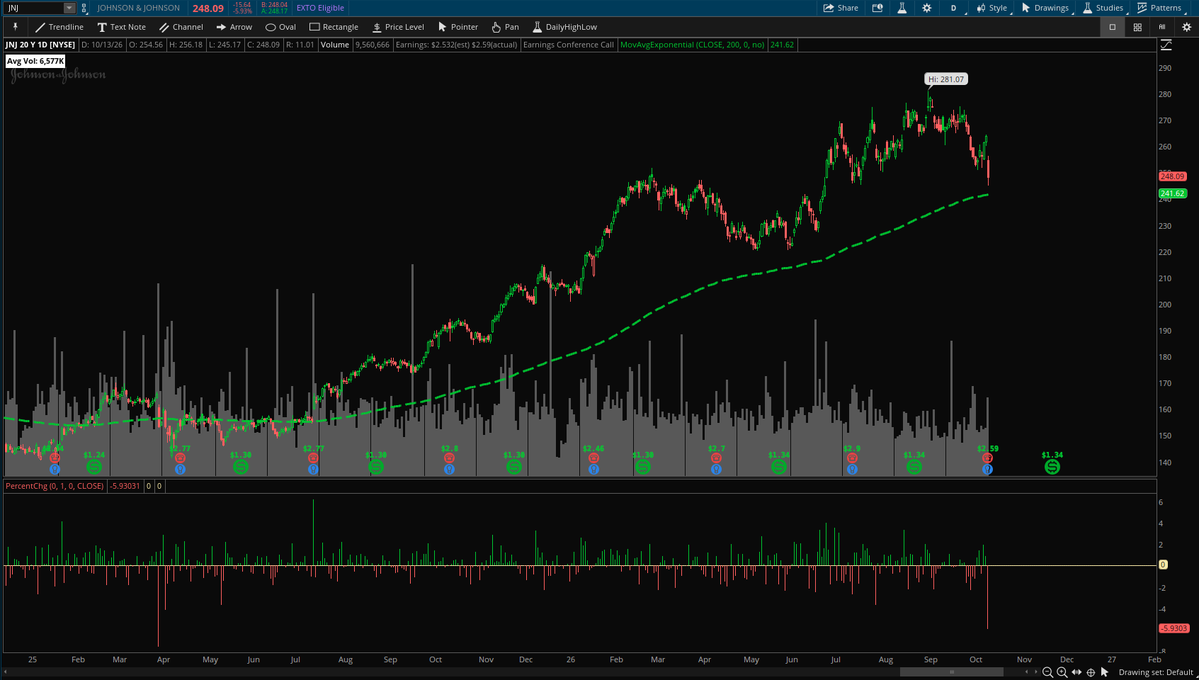Open the flask quick study icon beside Share

click(902, 8)
